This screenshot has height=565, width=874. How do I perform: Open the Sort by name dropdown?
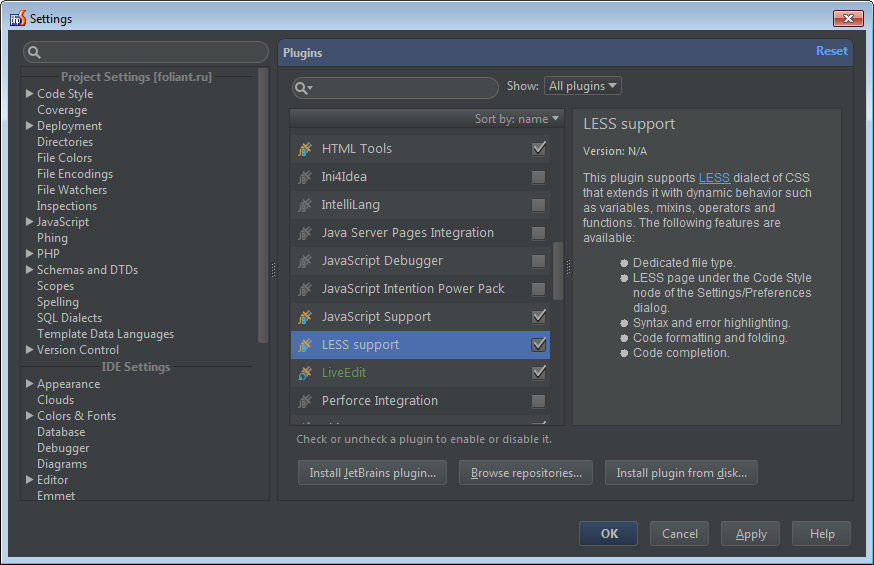pyautogui.click(x=517, y=119)
